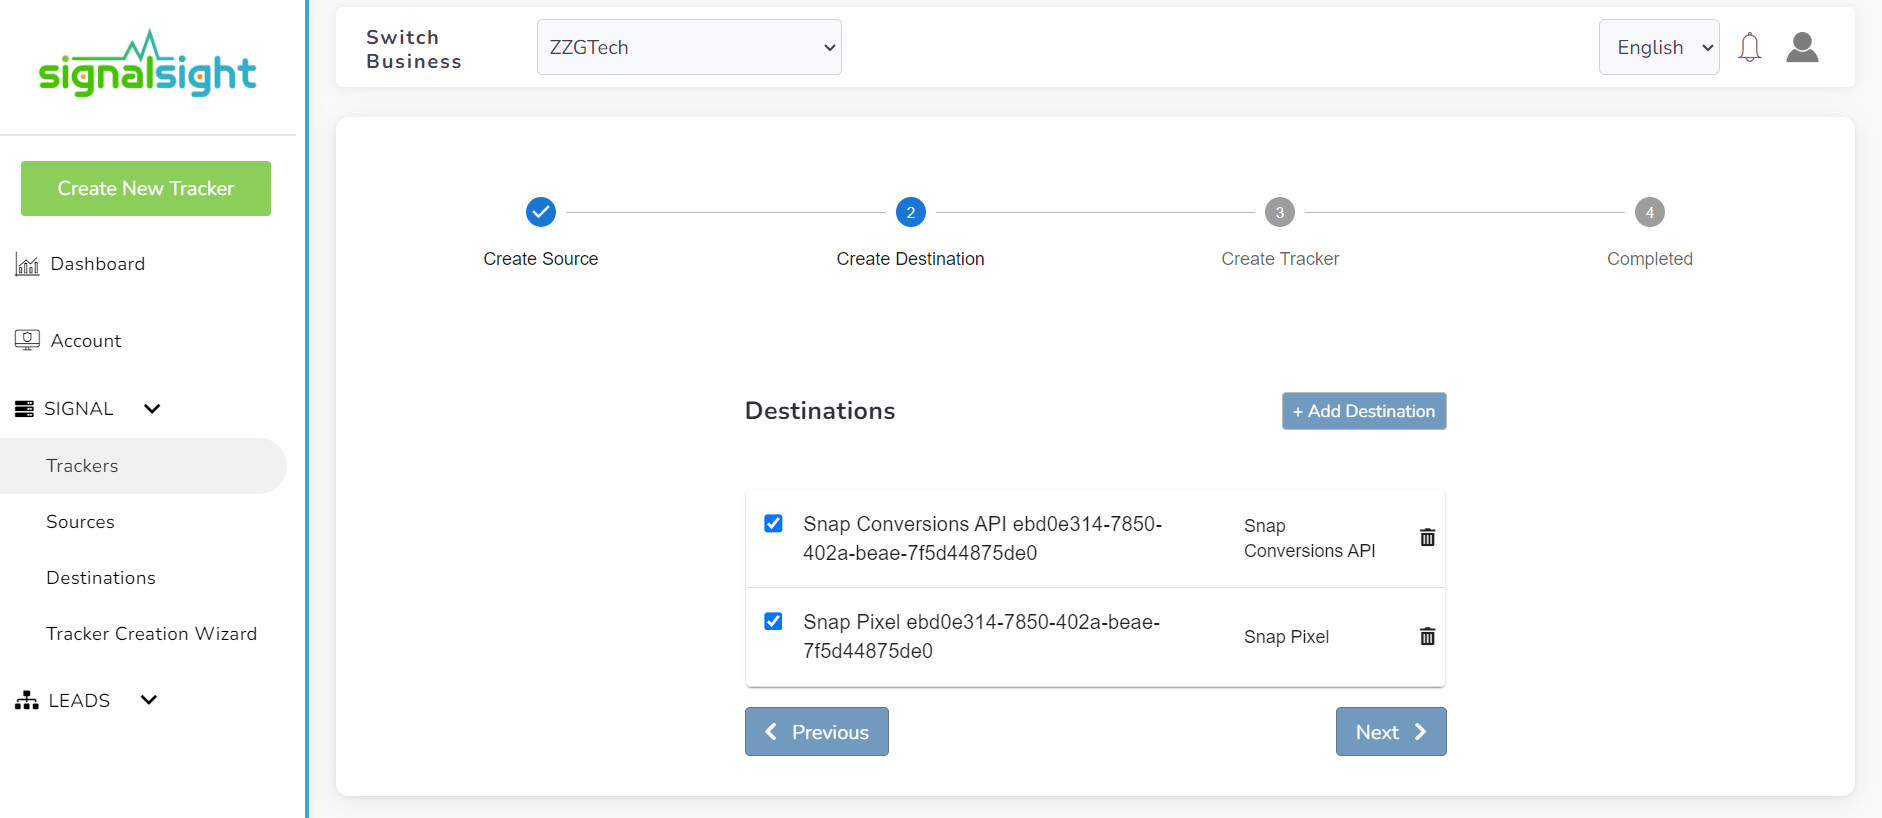Image resolution: width=1882 pixels, height=818 pixels.
Task: Click the Snap Conversions API type label
Action: 1309,538
